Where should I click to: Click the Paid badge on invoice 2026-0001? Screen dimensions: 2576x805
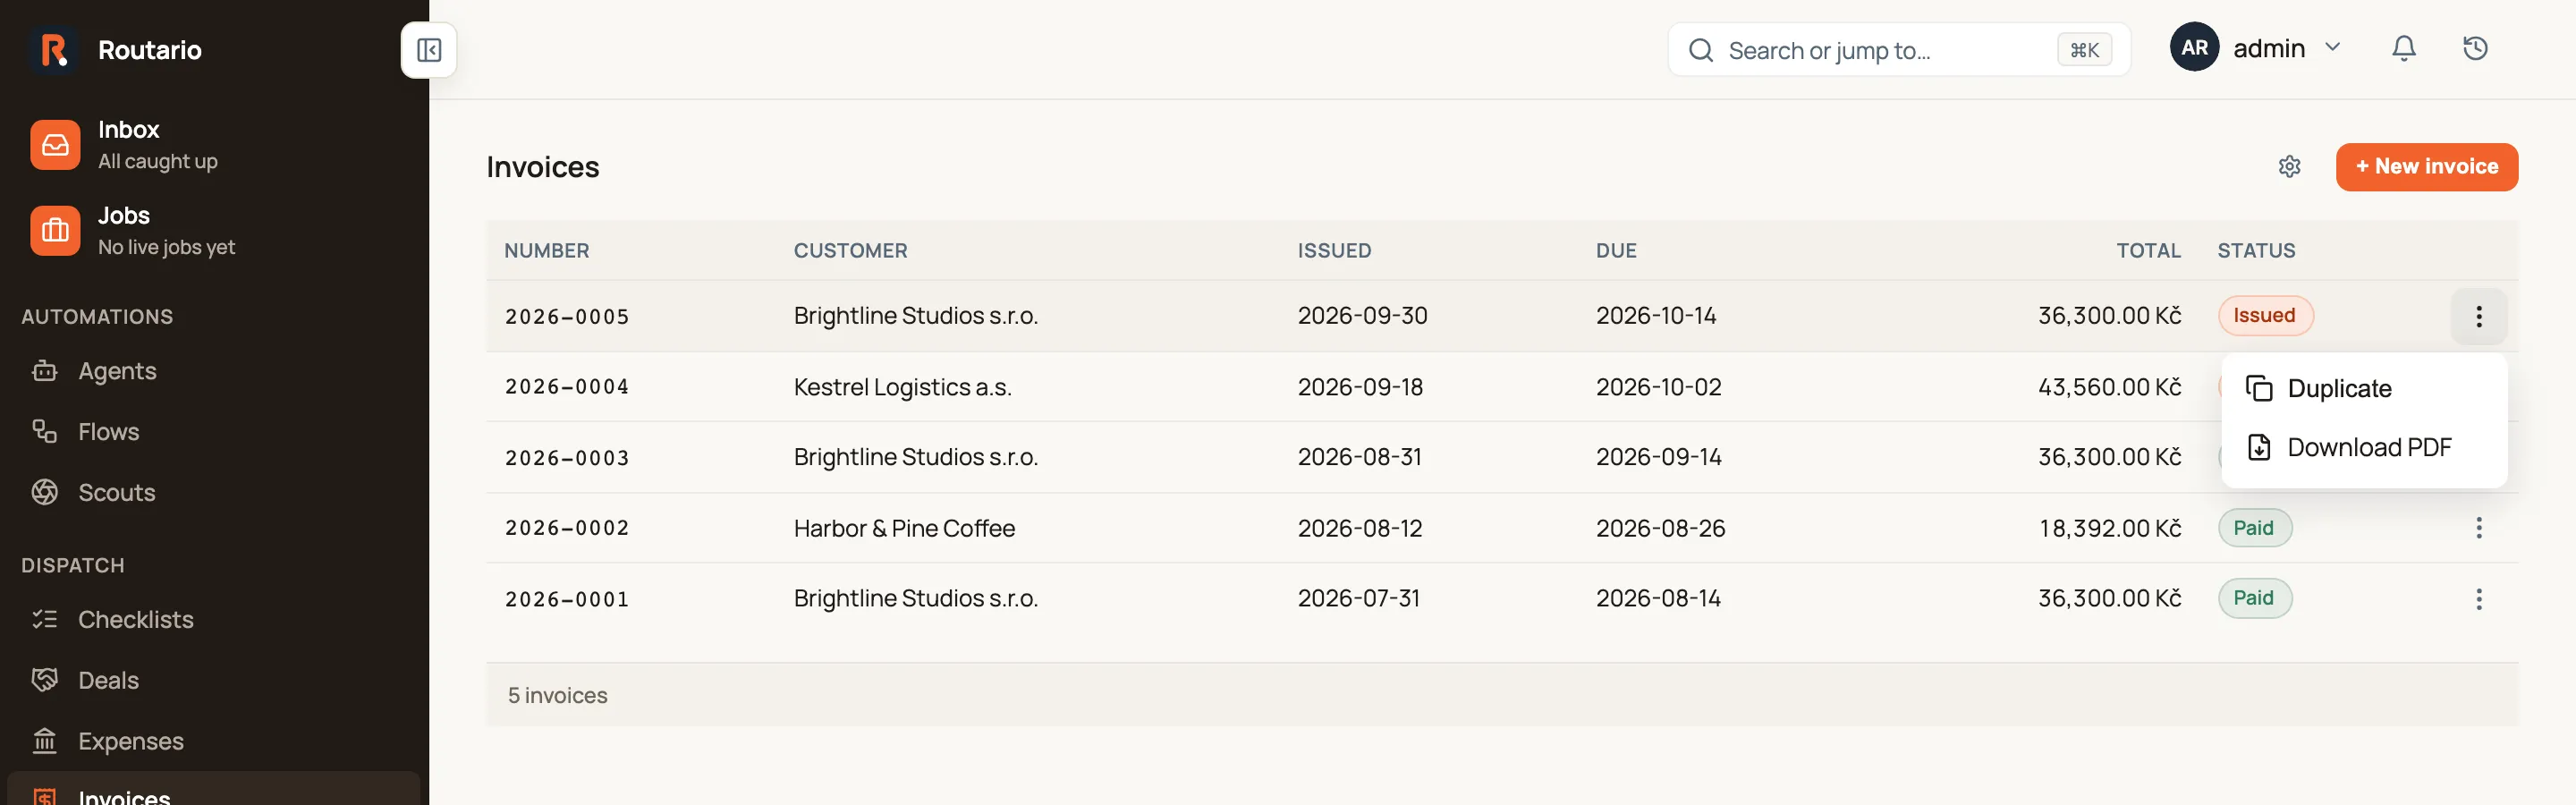[x=2254, y=598]
